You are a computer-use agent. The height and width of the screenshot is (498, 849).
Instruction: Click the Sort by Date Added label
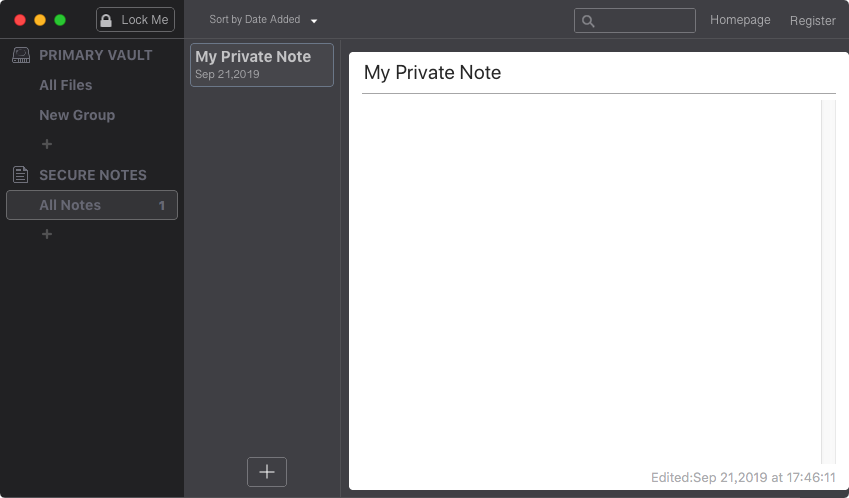coord(254,19)
